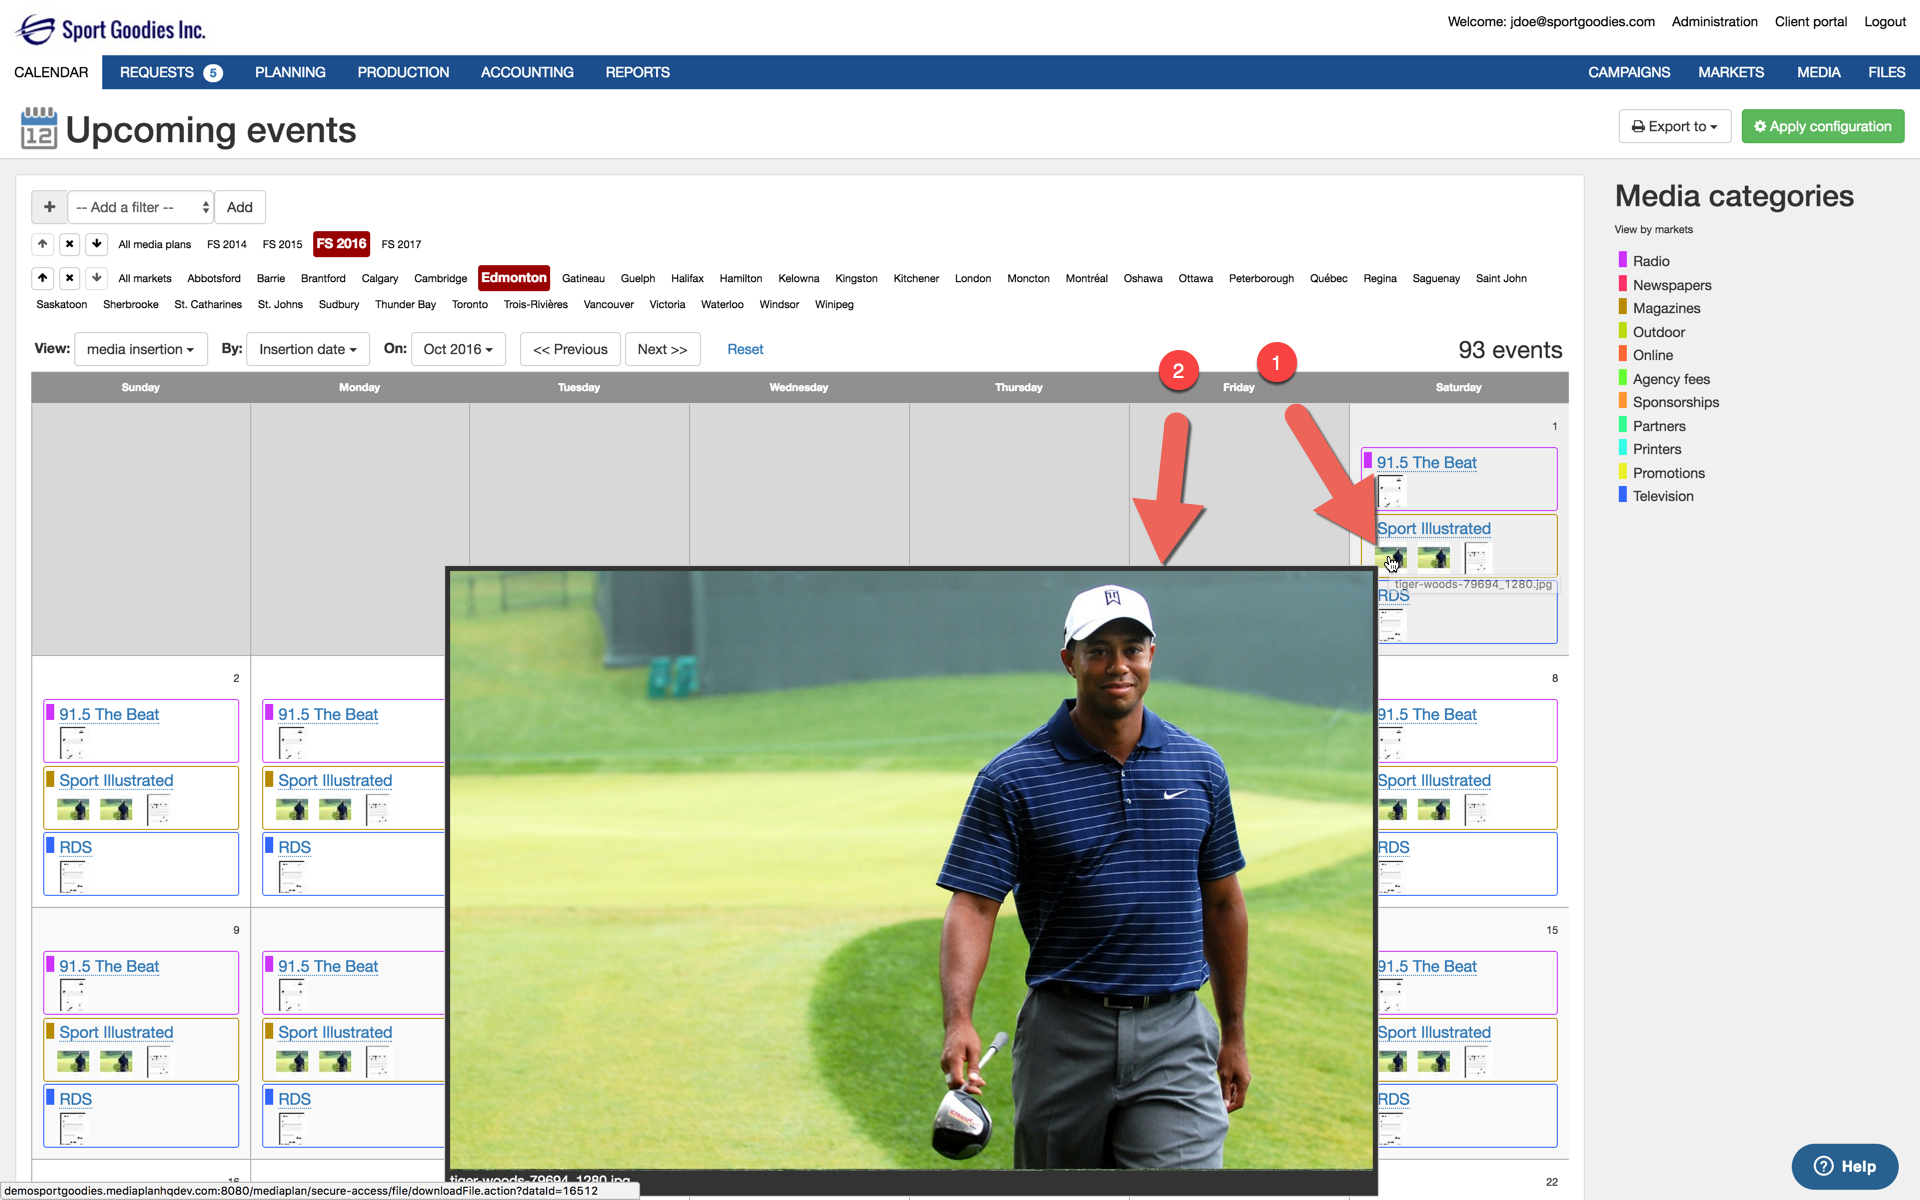Move the markets filter row up
The width and height of the screenshot is (1920, 1200).
click(42, 278)
